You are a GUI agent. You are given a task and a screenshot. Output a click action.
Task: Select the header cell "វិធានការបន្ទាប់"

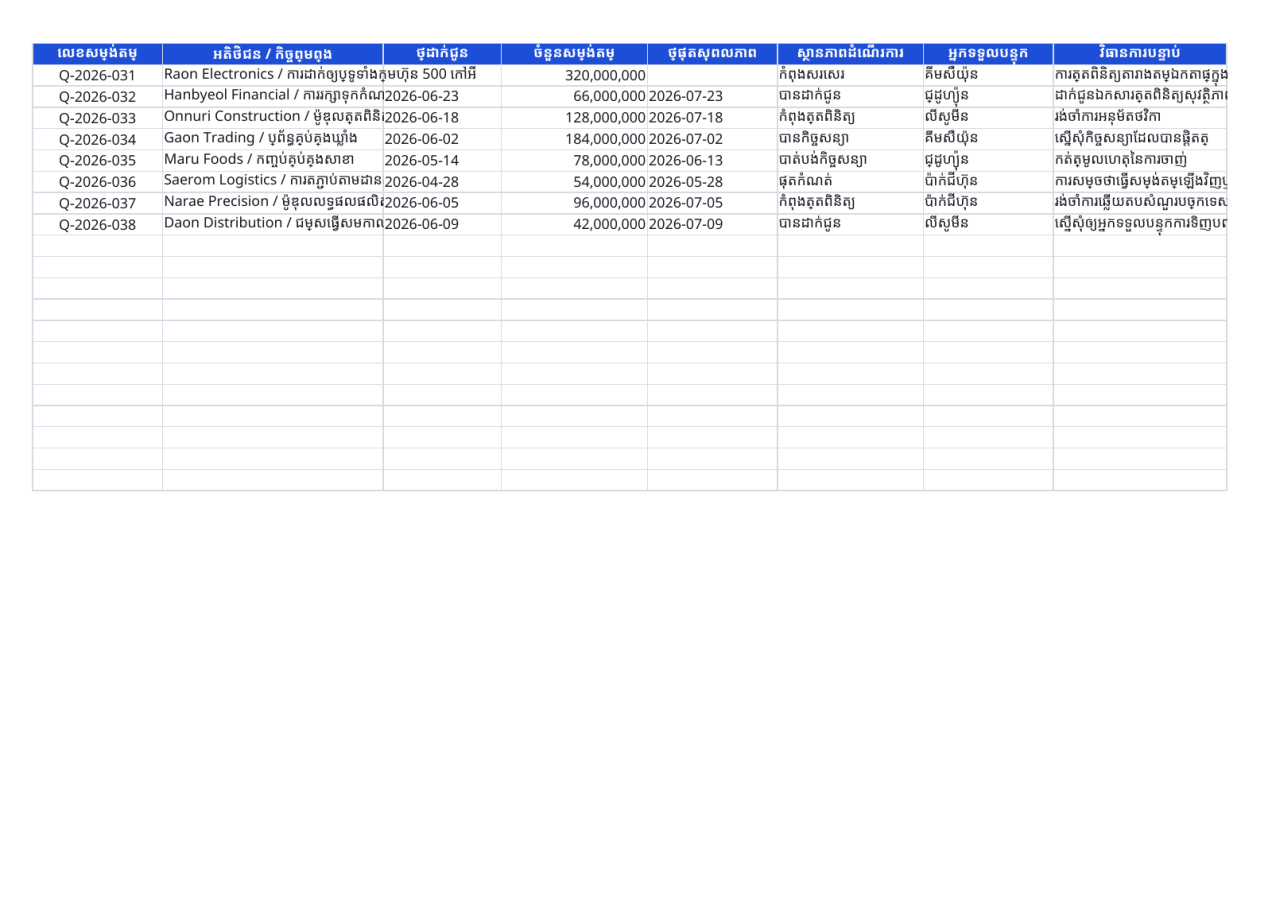click(x=1140, y=53)
